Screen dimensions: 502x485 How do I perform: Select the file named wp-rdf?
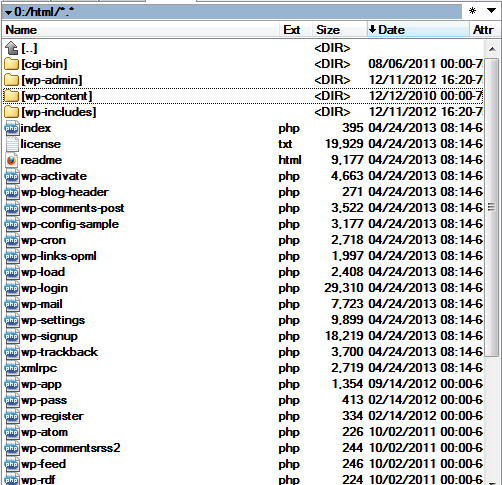tap(38, 480)
